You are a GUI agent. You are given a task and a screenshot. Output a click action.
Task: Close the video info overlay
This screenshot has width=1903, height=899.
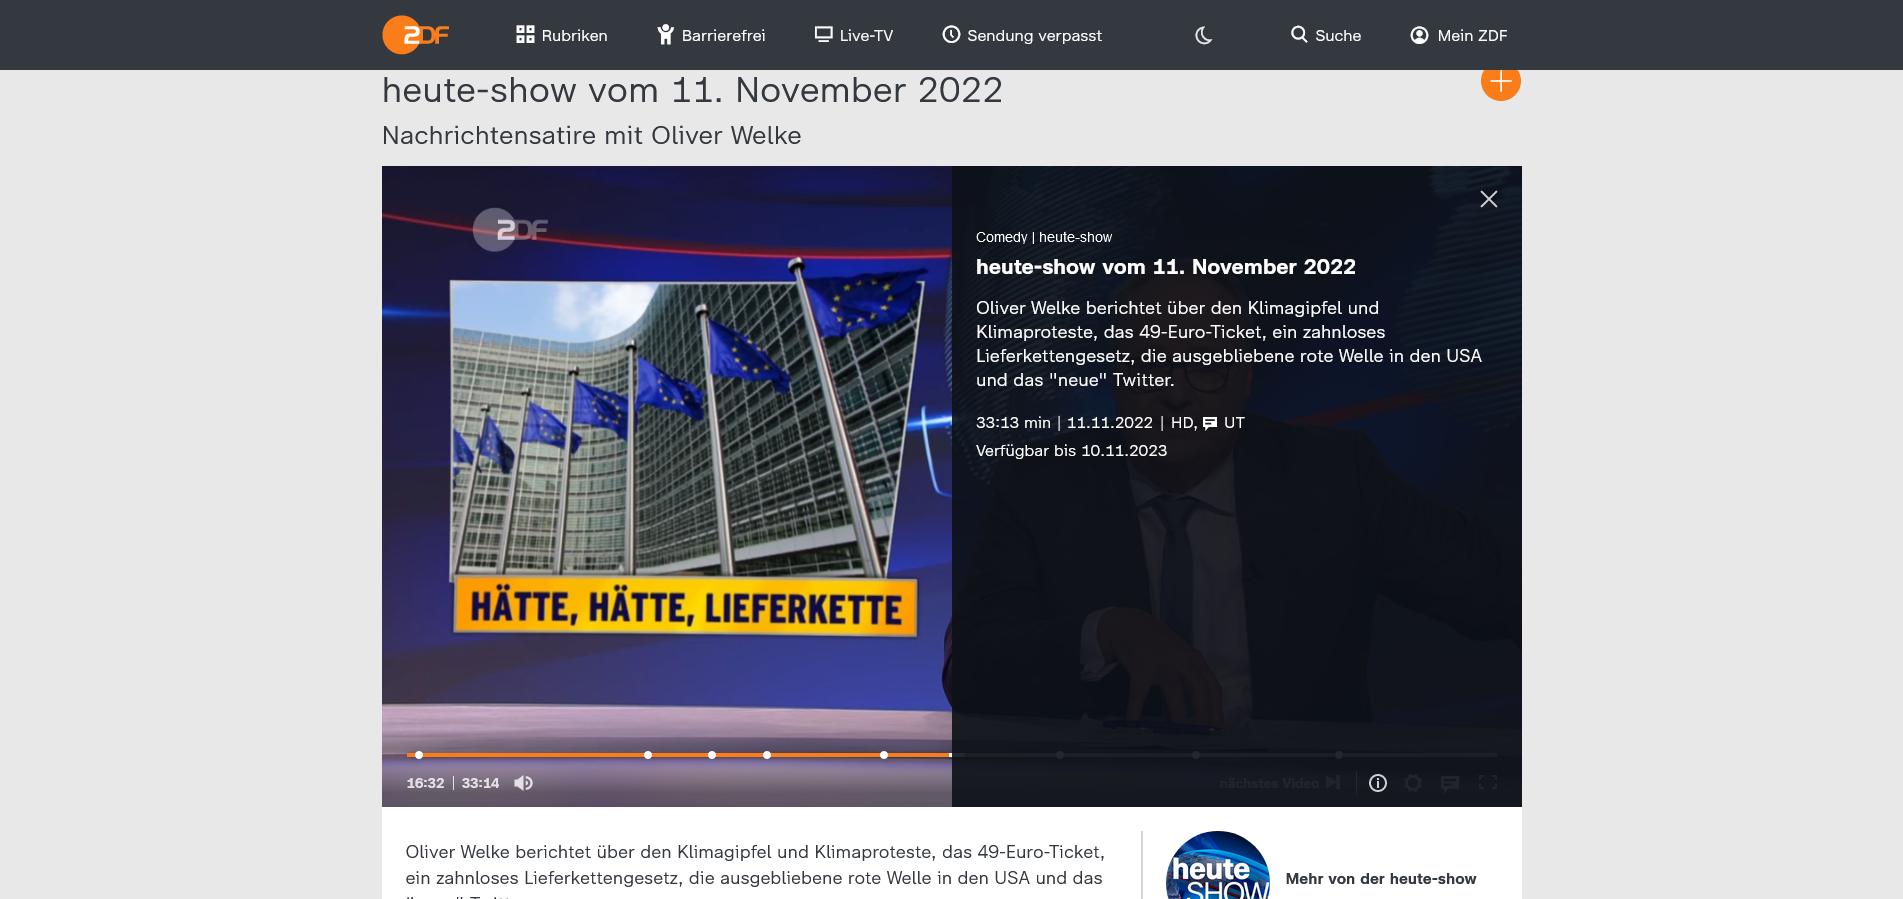pyautogui.click(x=1488, y=199)
